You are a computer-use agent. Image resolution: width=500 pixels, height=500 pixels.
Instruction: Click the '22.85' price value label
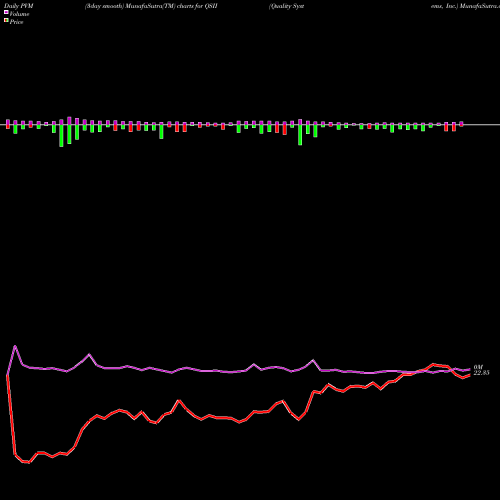click(x=481, y=373)
